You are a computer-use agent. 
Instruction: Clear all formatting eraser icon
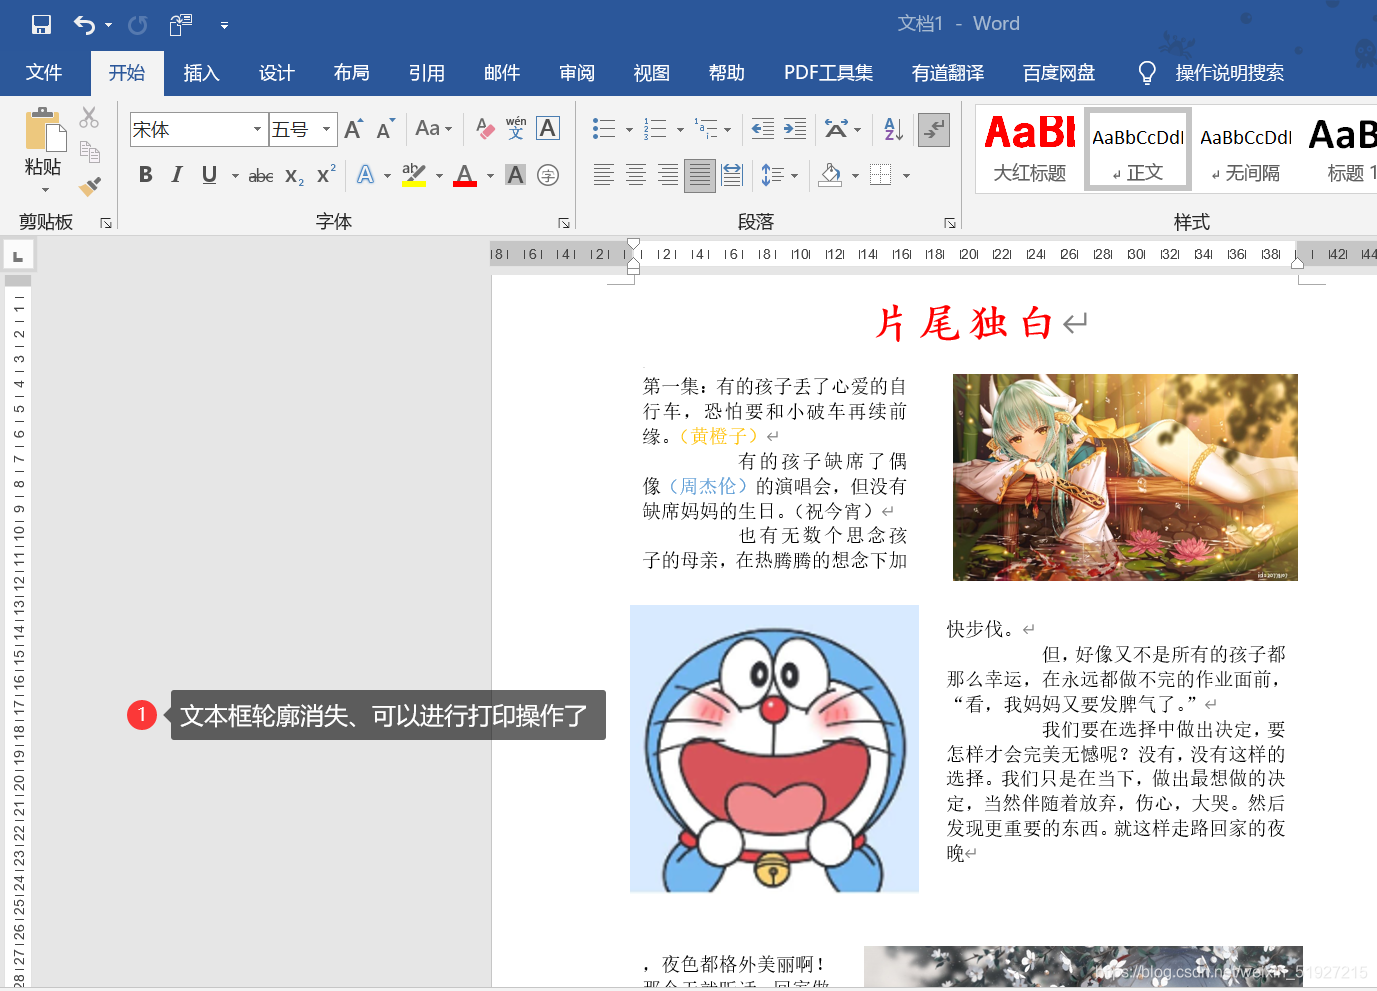[x=485, y=128]
